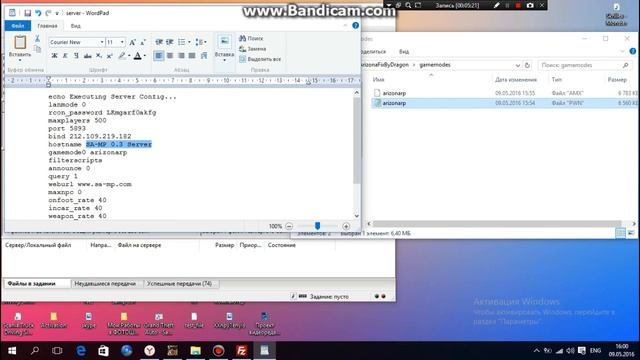Sort Explorer files by Дата изменения column

516,80
